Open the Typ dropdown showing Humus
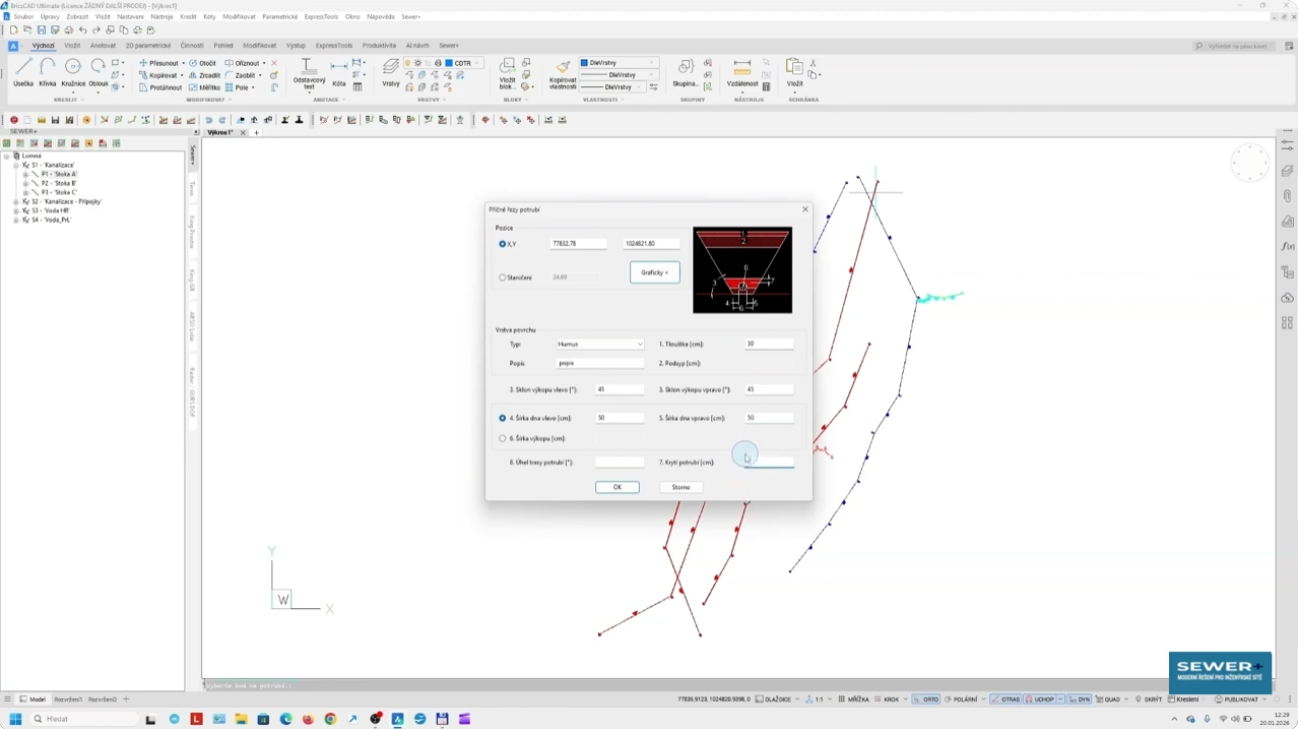 pos(600,344)
